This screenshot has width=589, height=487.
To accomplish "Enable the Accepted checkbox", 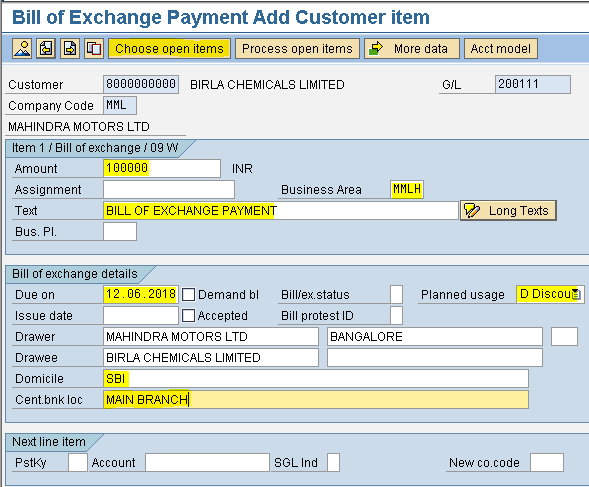I will pyautogui.click(x=189, y=316).
